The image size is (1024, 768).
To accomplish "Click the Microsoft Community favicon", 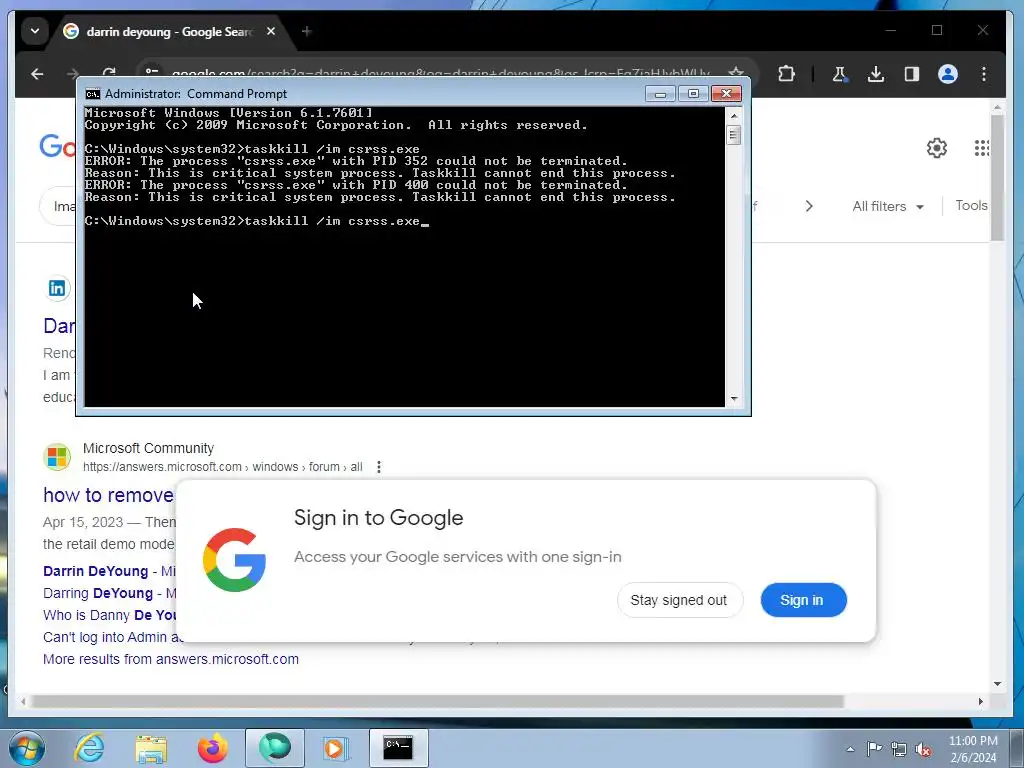I will 57,456.
